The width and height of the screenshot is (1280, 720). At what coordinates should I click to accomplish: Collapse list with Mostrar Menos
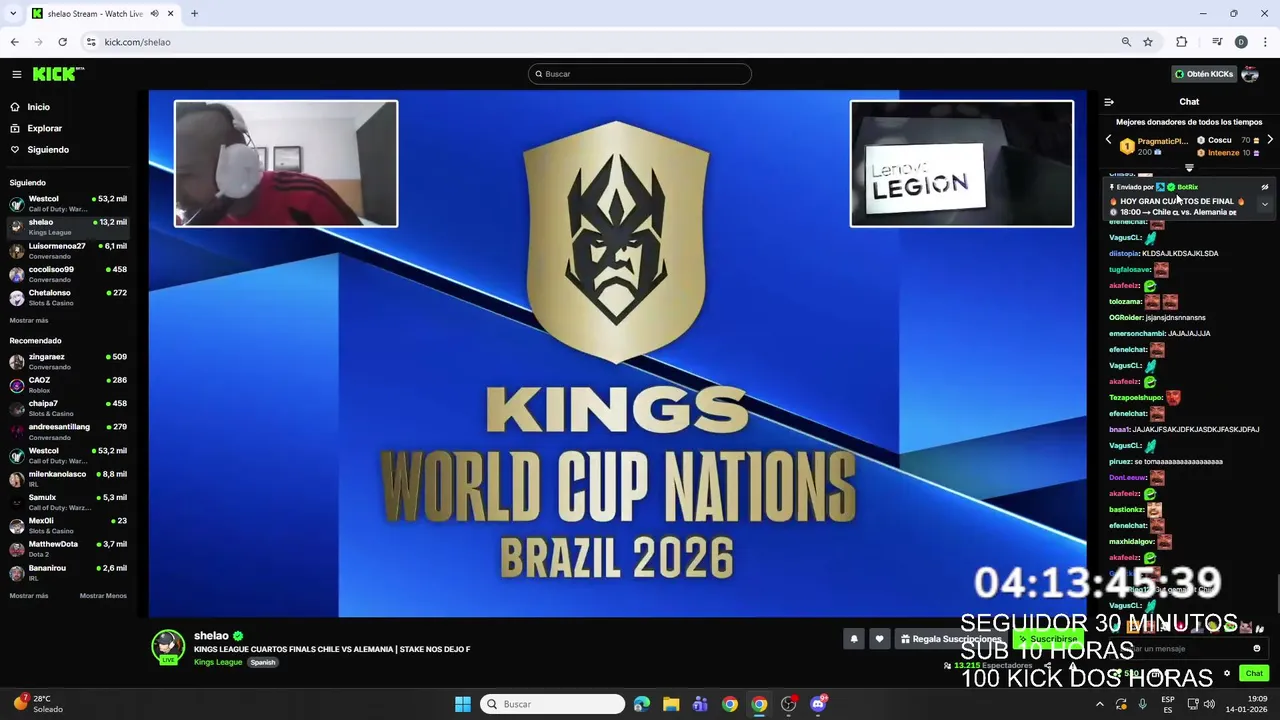103,596
